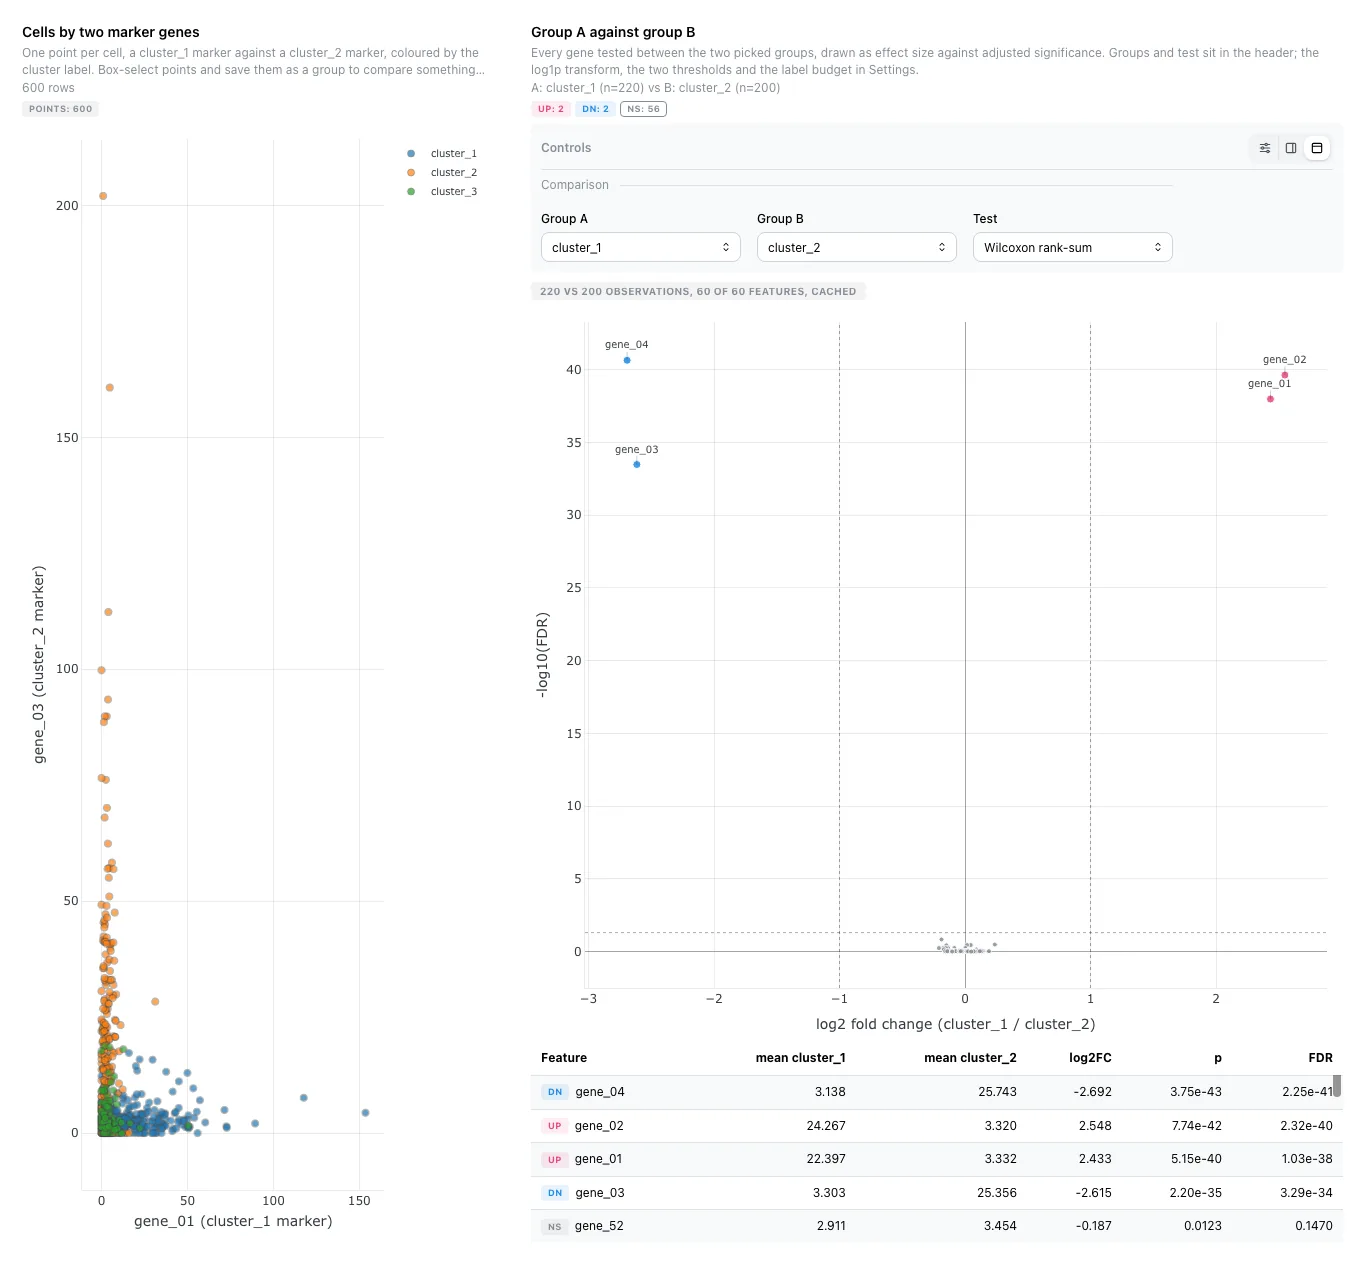1365x1264 pixels.
Task: Select the gene_04 point on the volcano plot
Action: point(627,360)
